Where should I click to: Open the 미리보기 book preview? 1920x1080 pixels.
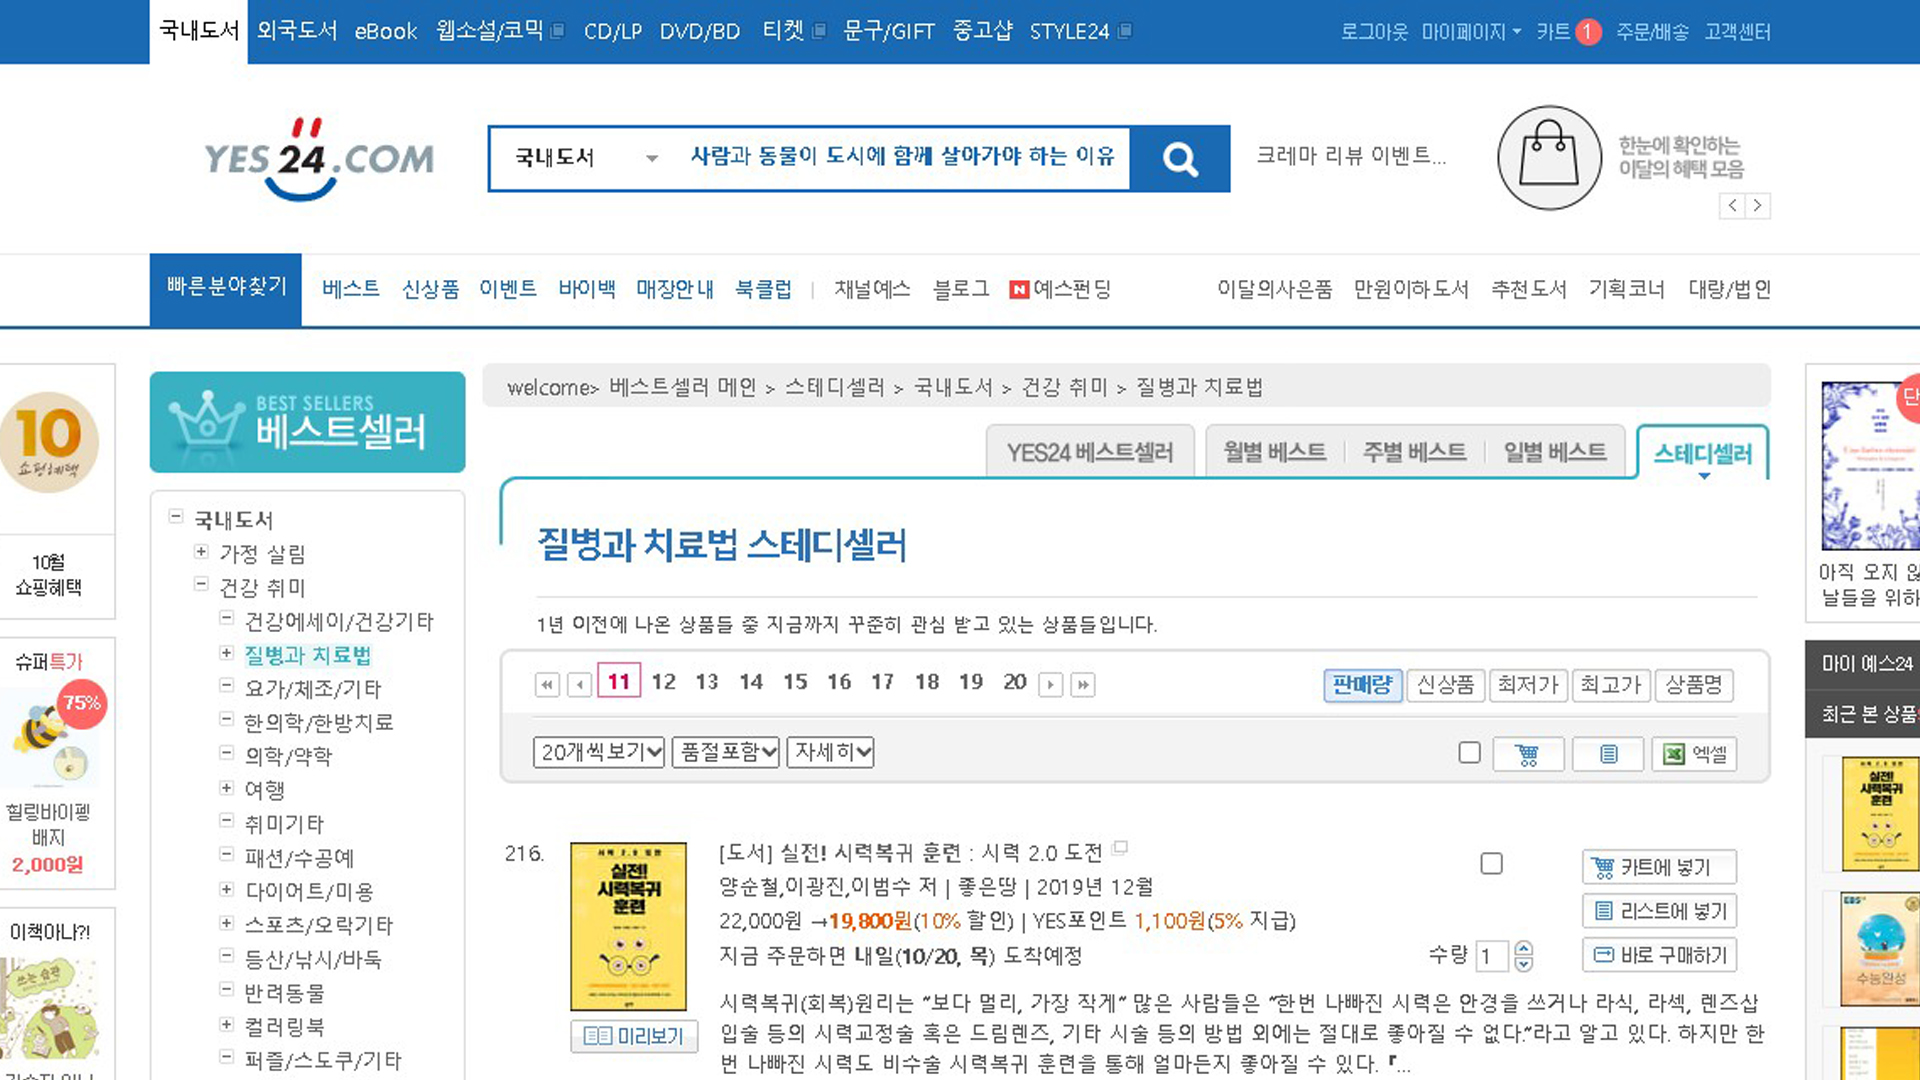click(x=634, y=1036)
